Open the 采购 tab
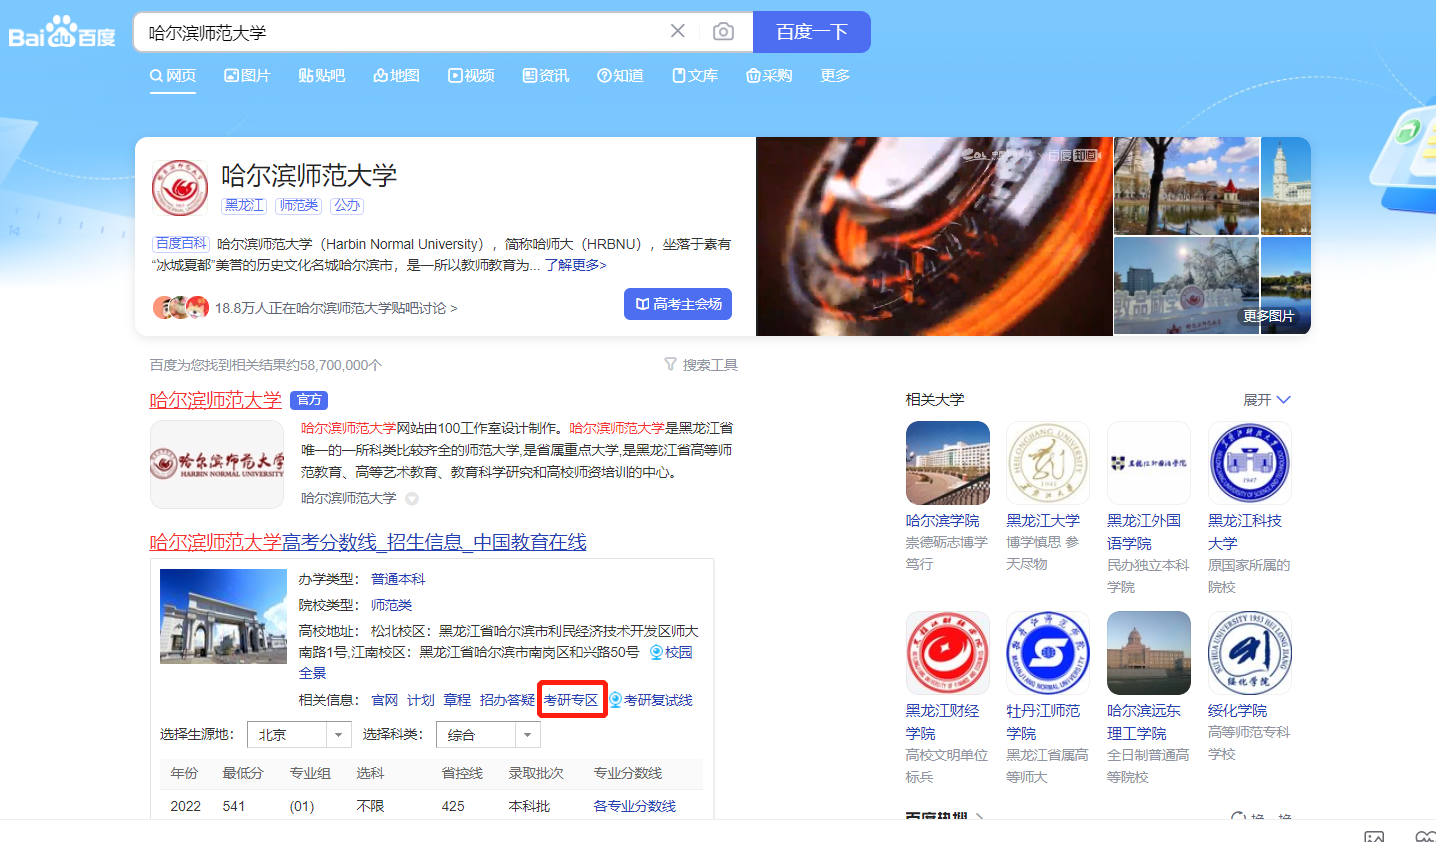 769,75
